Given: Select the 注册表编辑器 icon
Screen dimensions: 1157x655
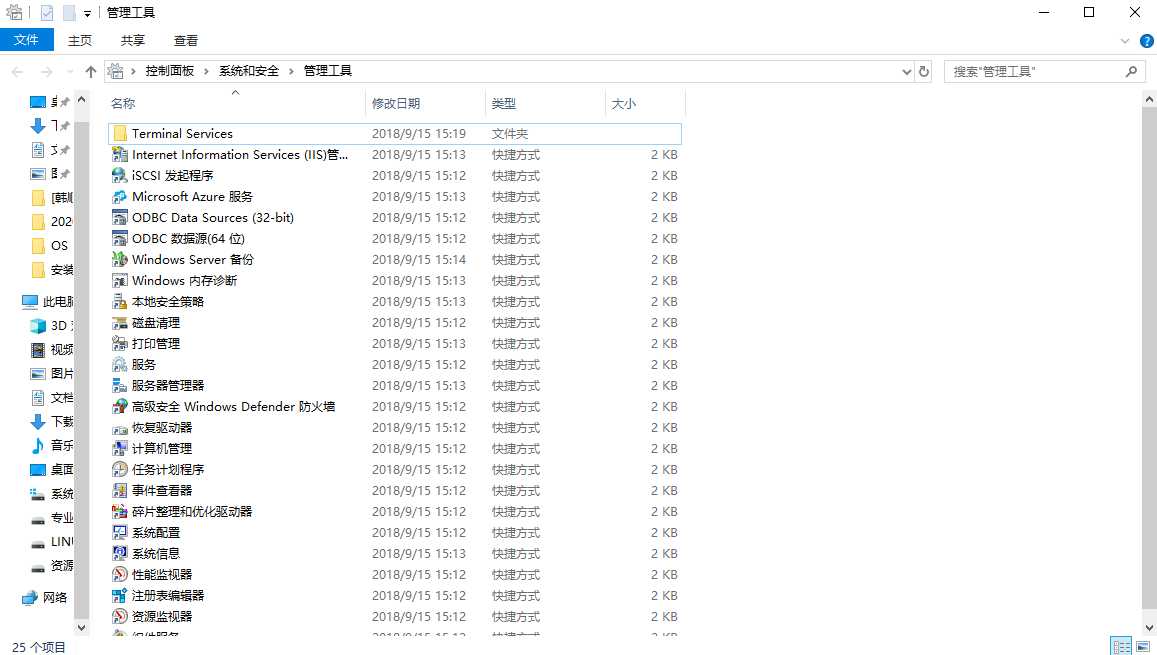Looking at the screenshot, I should click(120, 595).
